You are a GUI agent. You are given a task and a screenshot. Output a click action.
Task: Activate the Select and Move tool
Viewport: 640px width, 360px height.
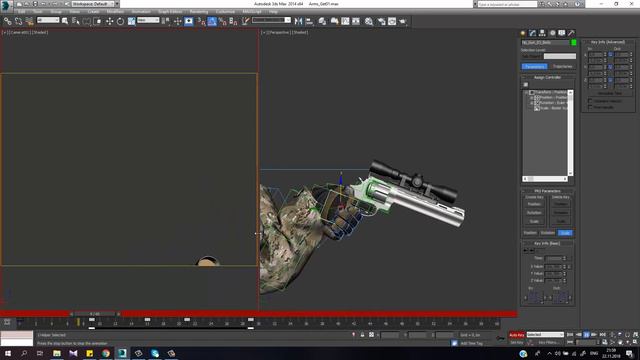click(109, 21)
